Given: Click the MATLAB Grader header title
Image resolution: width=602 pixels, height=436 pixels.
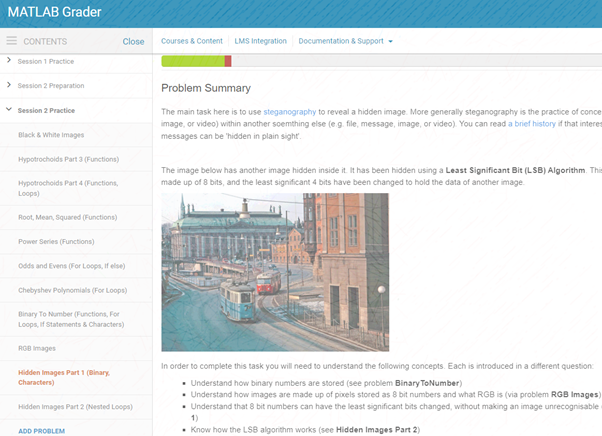Looking at the screenshot, I should (x=55, y=12).
